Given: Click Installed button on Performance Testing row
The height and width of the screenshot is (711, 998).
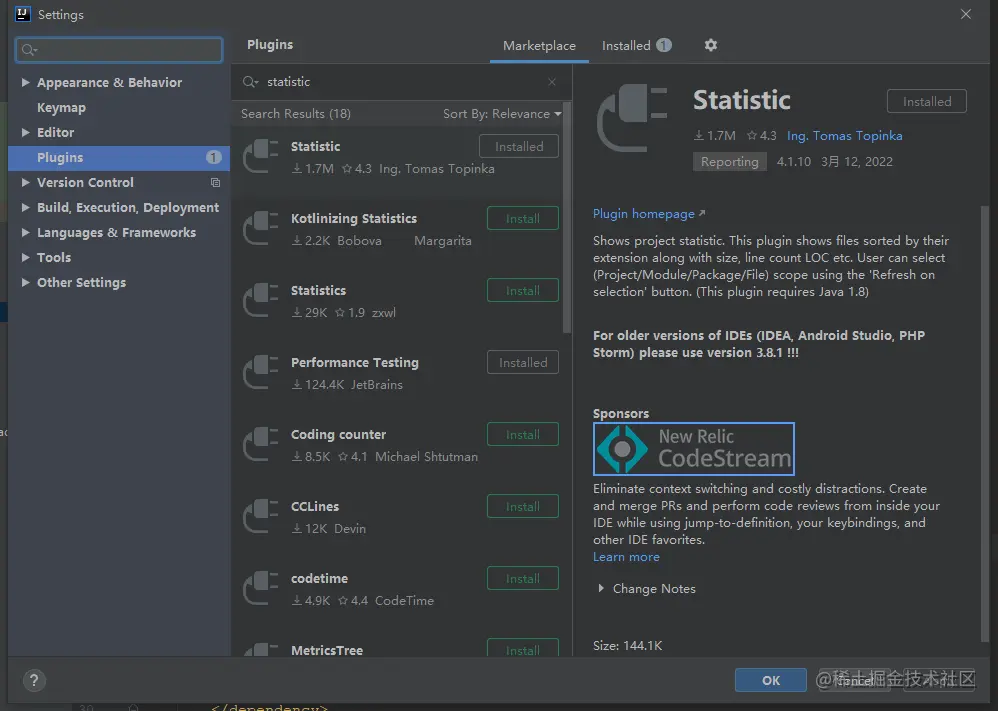Looking at the screenshot, I should 523,362.
